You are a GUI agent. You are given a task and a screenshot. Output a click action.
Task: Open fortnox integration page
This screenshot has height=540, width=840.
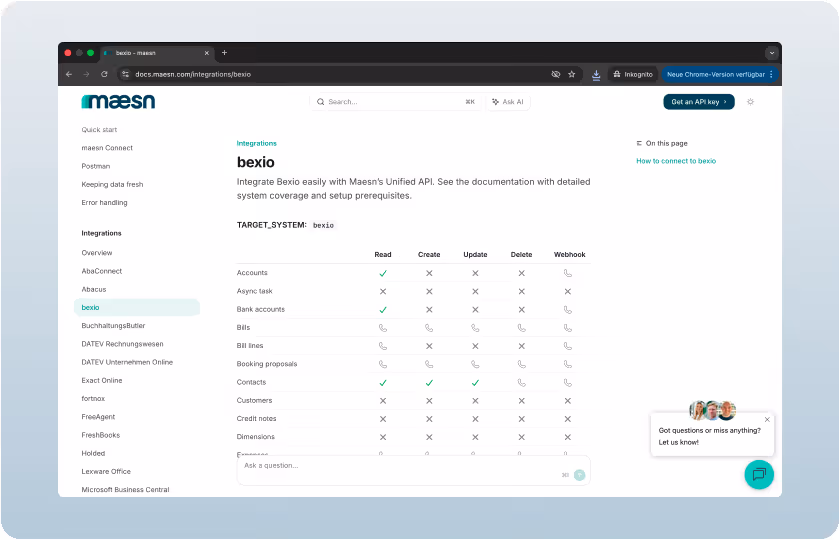click(93, 399)
